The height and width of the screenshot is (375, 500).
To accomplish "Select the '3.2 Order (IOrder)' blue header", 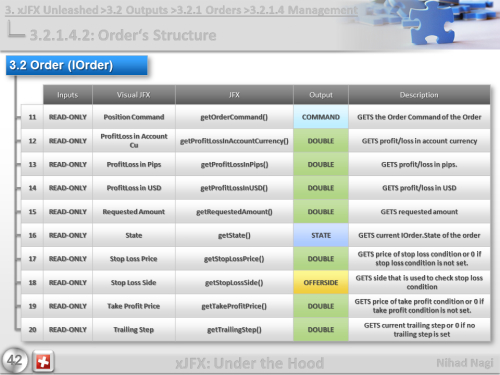I will (x=77, y=65).
